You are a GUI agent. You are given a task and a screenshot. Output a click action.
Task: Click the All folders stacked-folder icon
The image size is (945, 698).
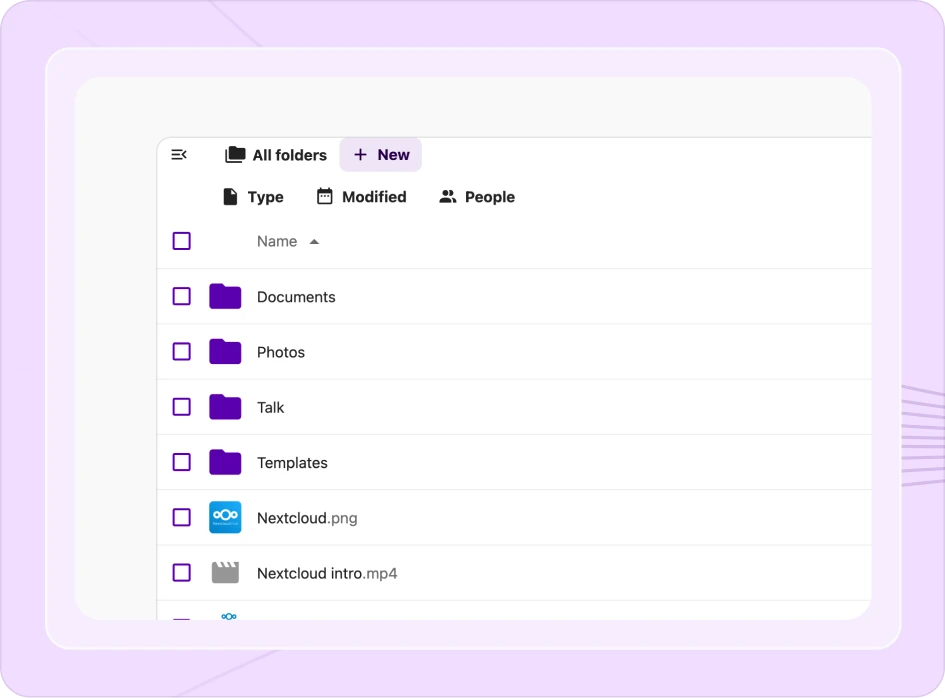click(235, 155)
